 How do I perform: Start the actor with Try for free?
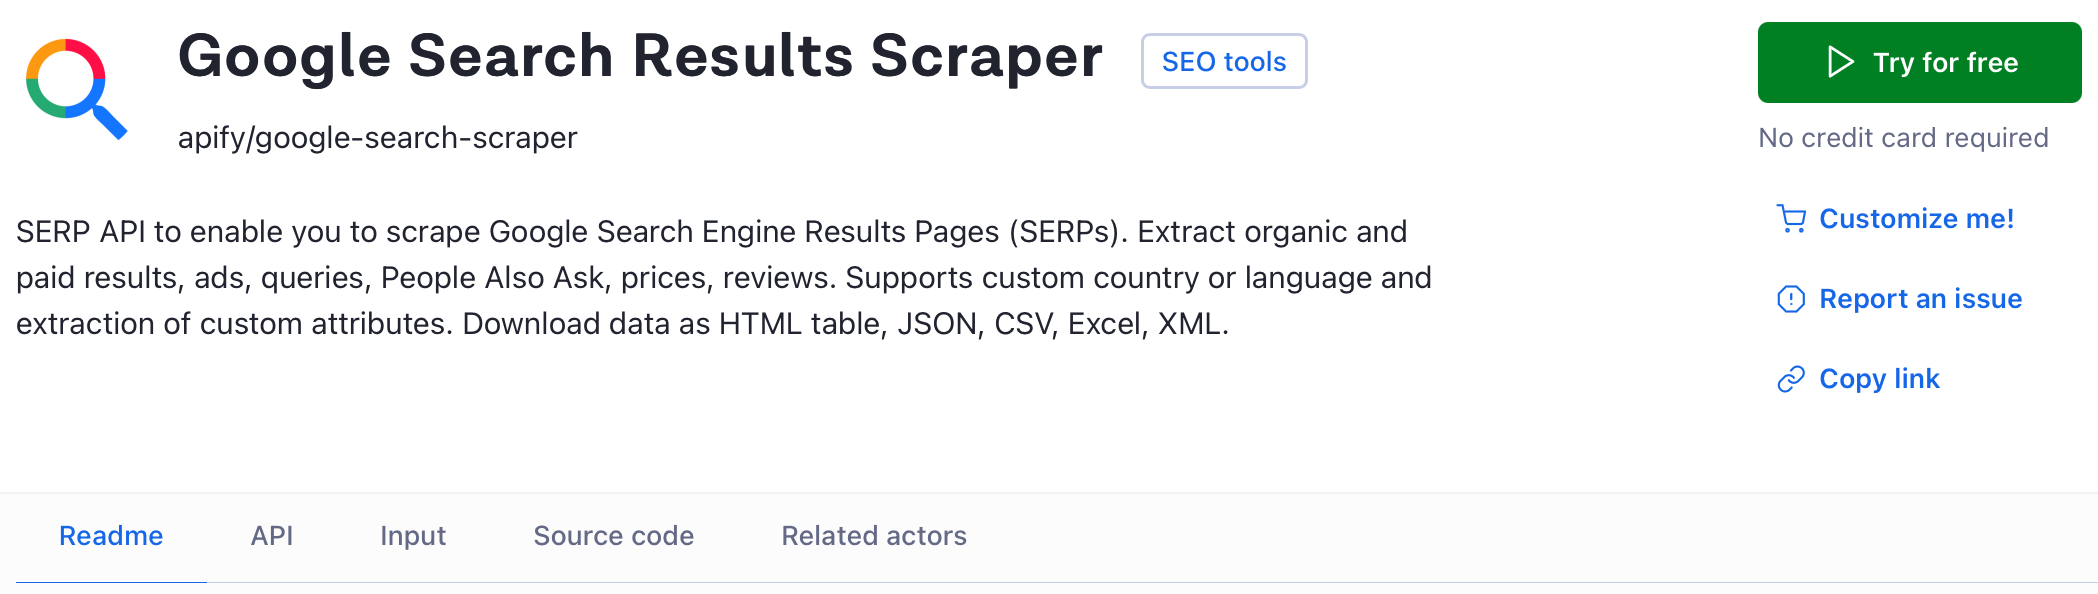1919,62
